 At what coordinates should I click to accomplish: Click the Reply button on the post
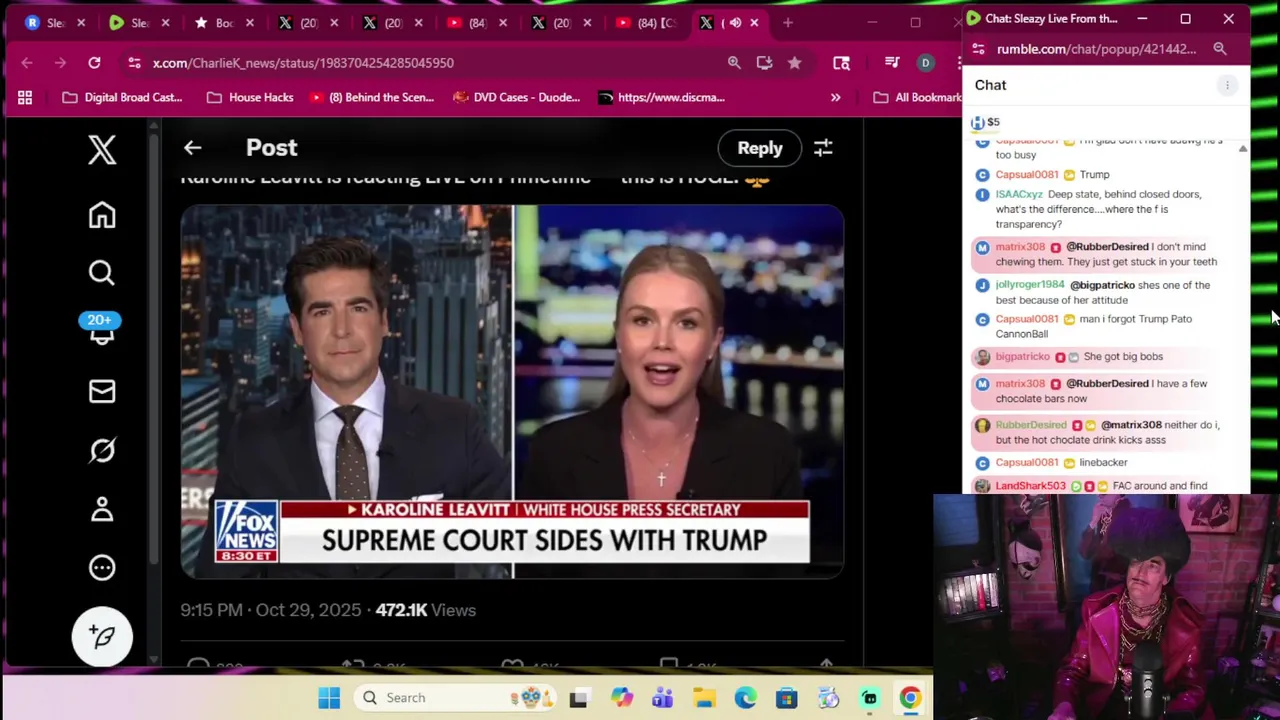click(760, 148)
